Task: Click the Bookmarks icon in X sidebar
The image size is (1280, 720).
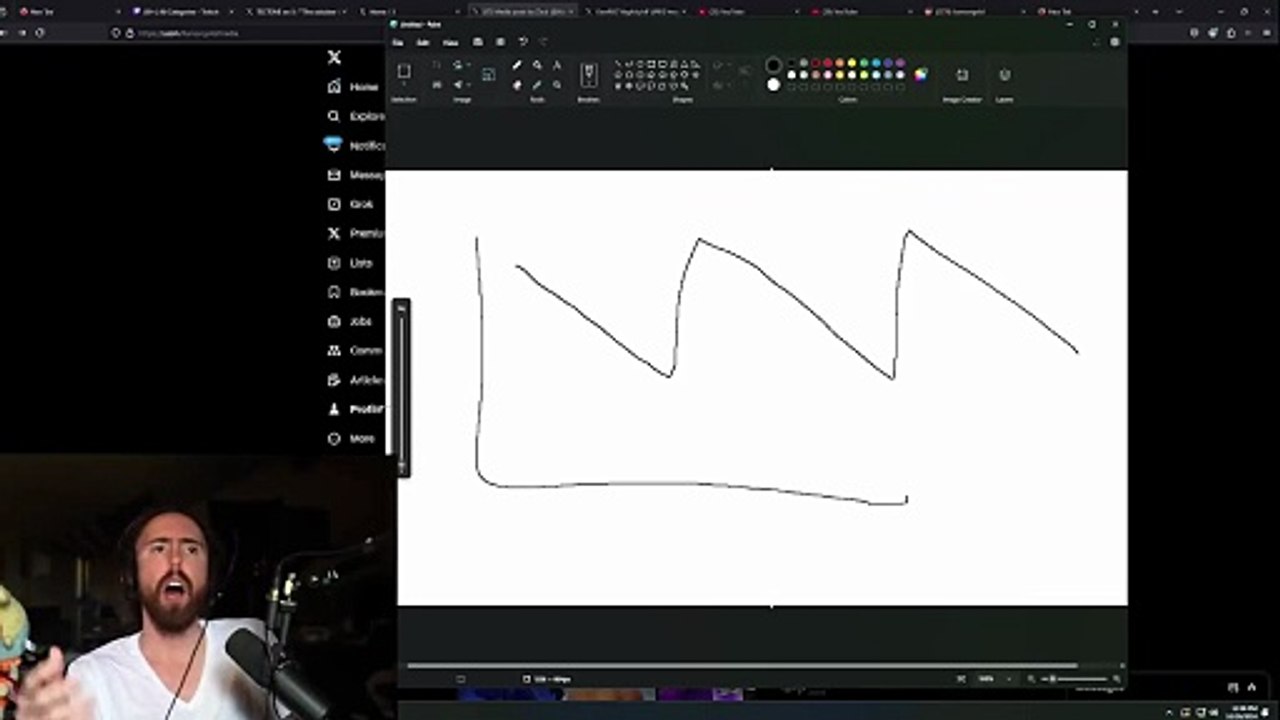Action: tap(334, 292)
